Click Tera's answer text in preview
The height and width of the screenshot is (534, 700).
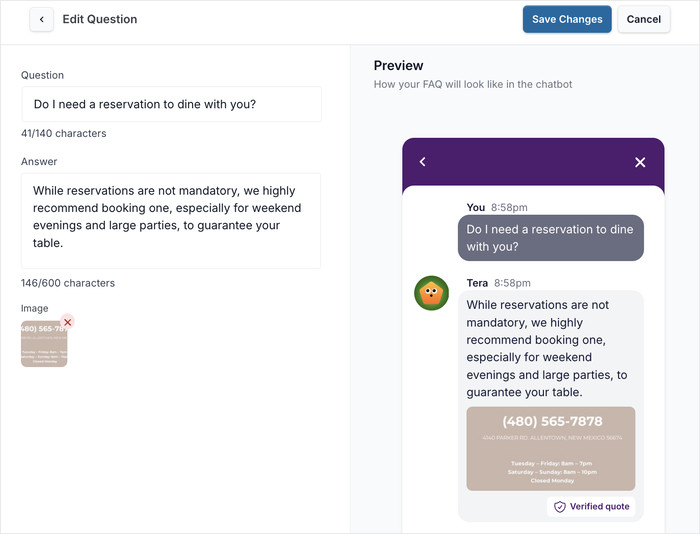point(547,348)
